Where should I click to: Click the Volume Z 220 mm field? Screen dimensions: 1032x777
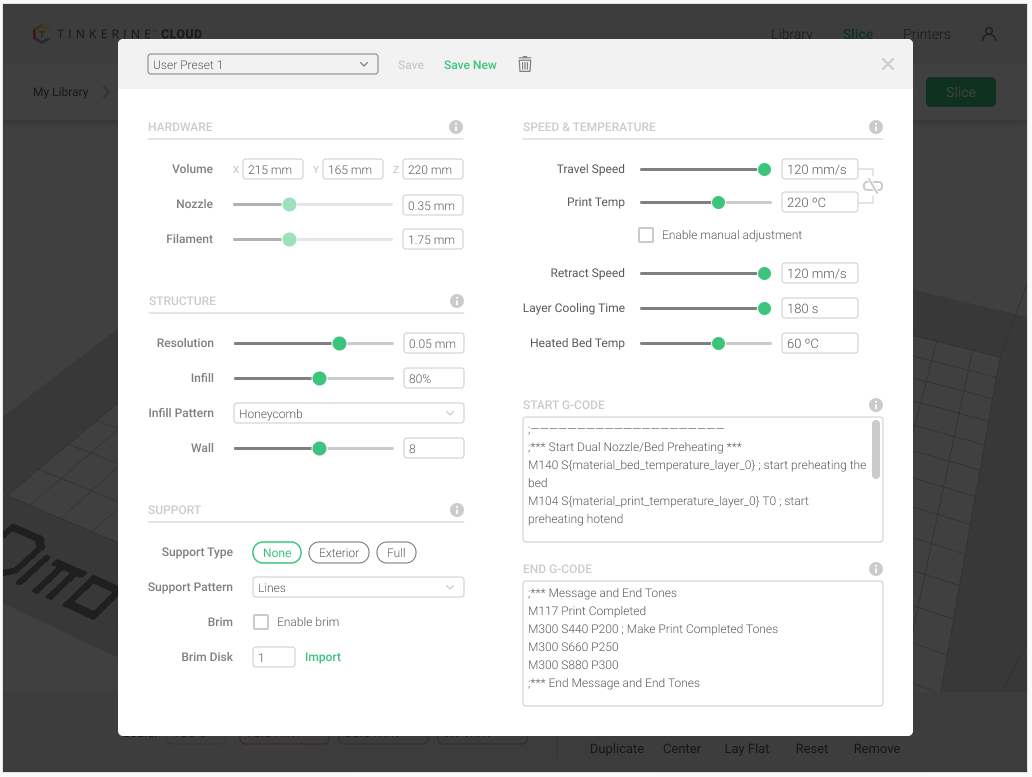pyautogui.click(x=432, y=169)
